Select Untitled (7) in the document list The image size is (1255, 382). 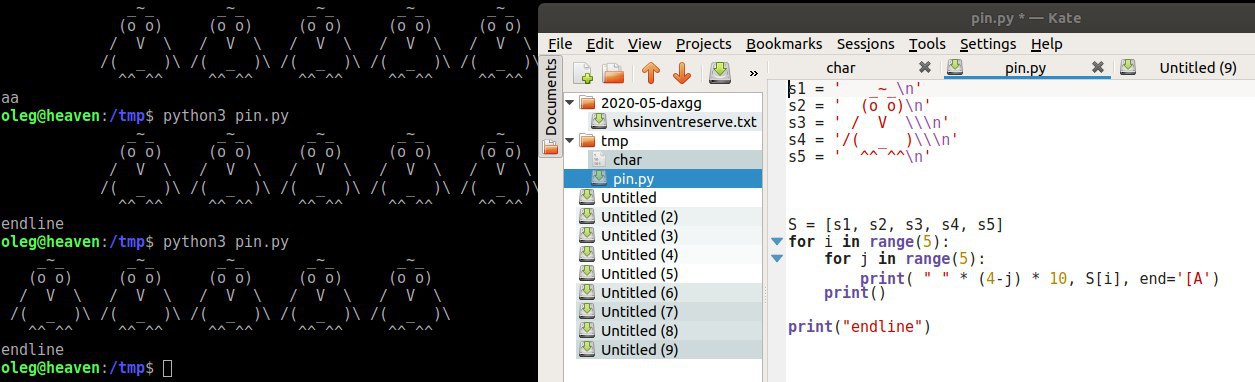pos(640,312)
